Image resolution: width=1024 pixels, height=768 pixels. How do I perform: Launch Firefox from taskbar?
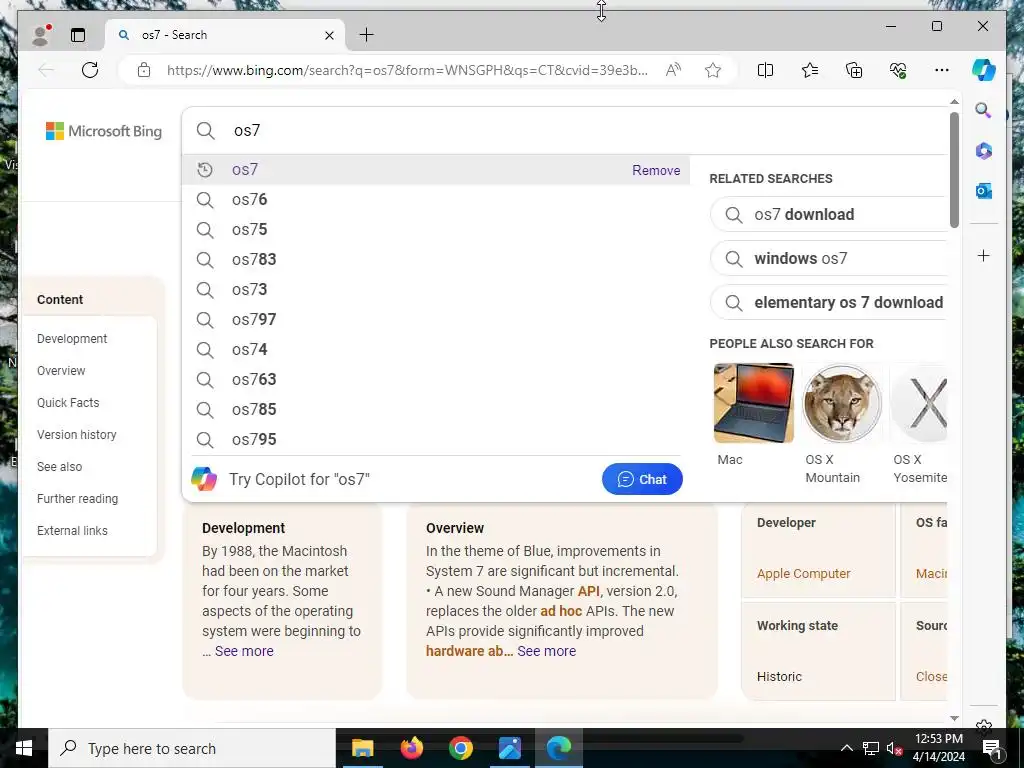pos(411,748)
